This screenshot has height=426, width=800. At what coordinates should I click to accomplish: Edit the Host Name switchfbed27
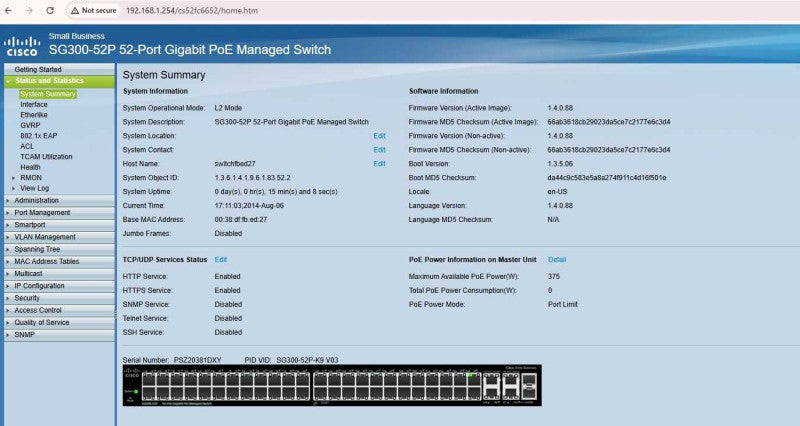pyautogui.click(x=379, y=164)
